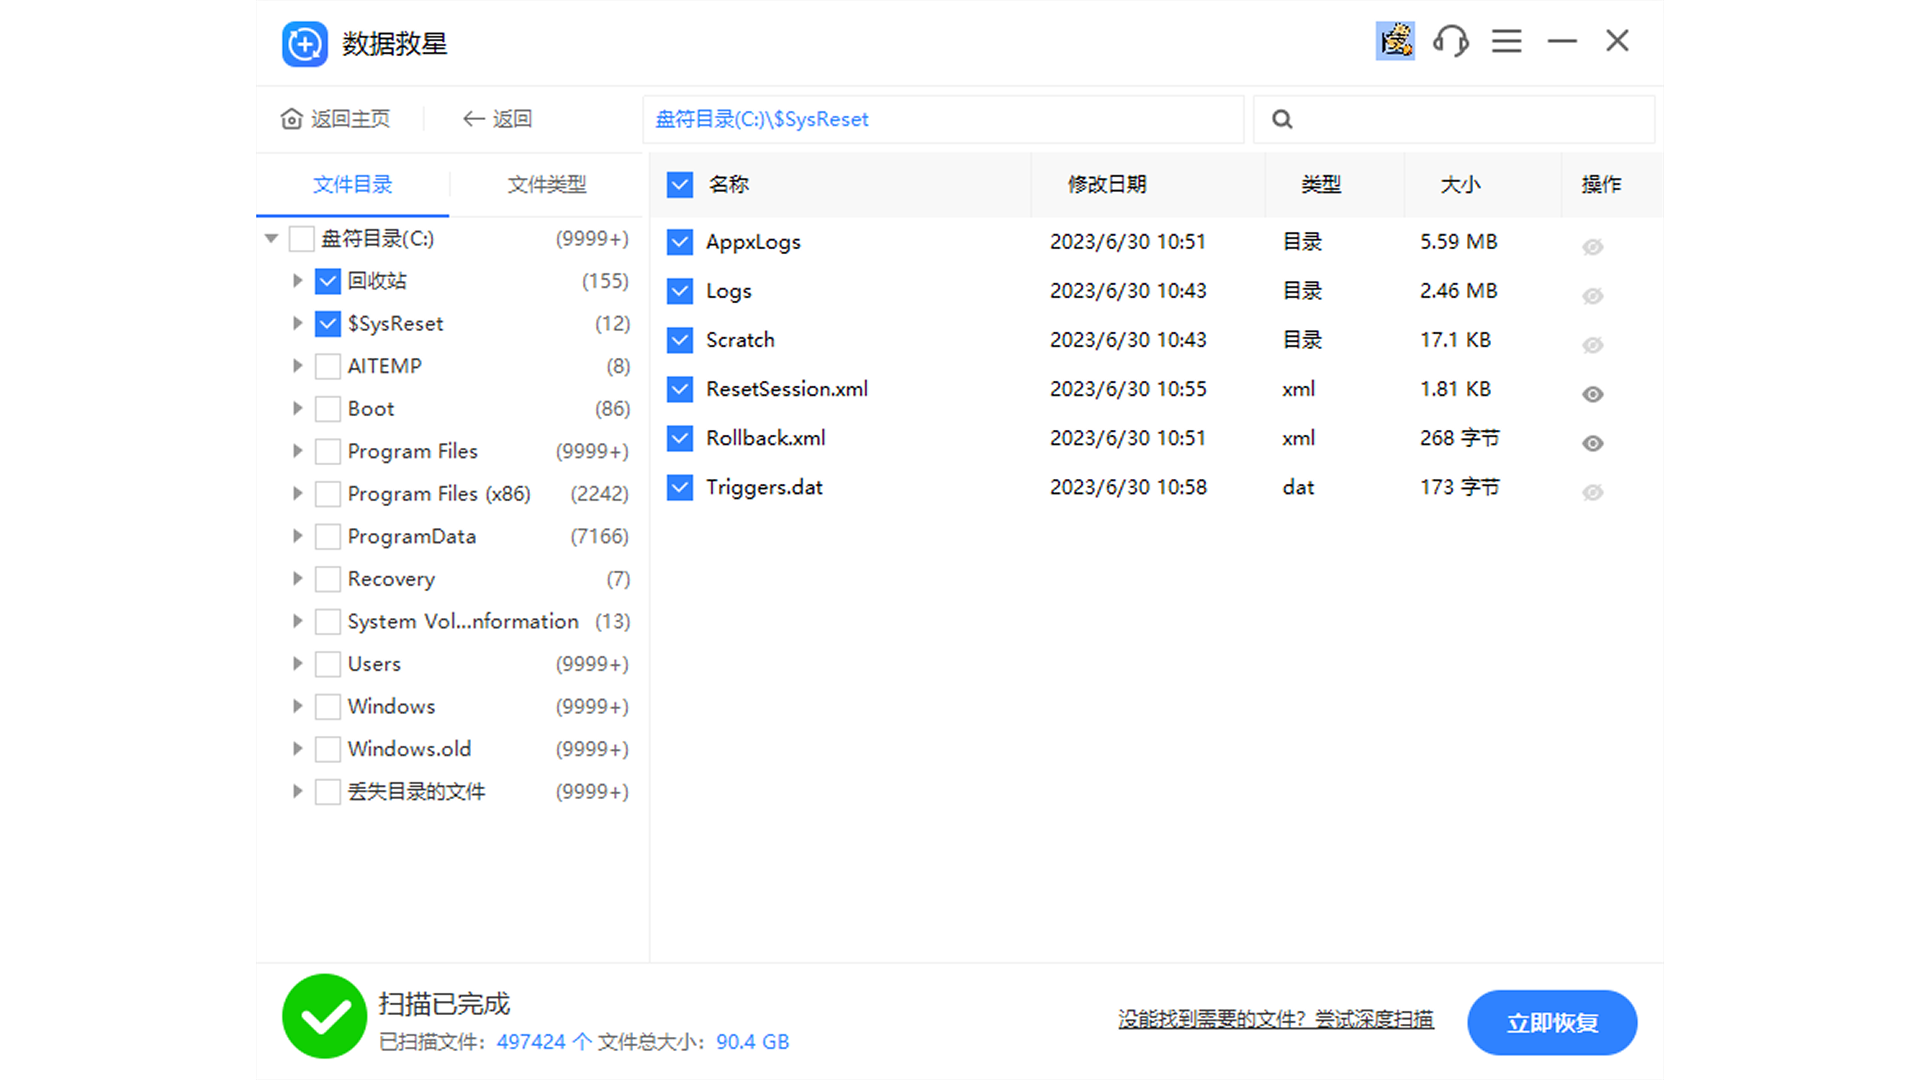The width and height of the screenshot is (1920, 1080).
Task: Expand the Users folder tree arrow
Action: 297,664
